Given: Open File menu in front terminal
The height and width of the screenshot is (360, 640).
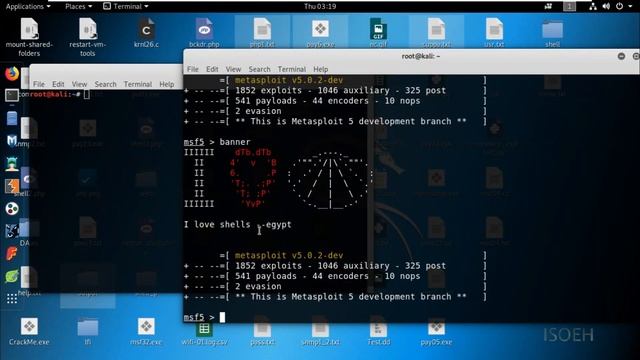Looking at the screenshot, I should tap(193, 69).
